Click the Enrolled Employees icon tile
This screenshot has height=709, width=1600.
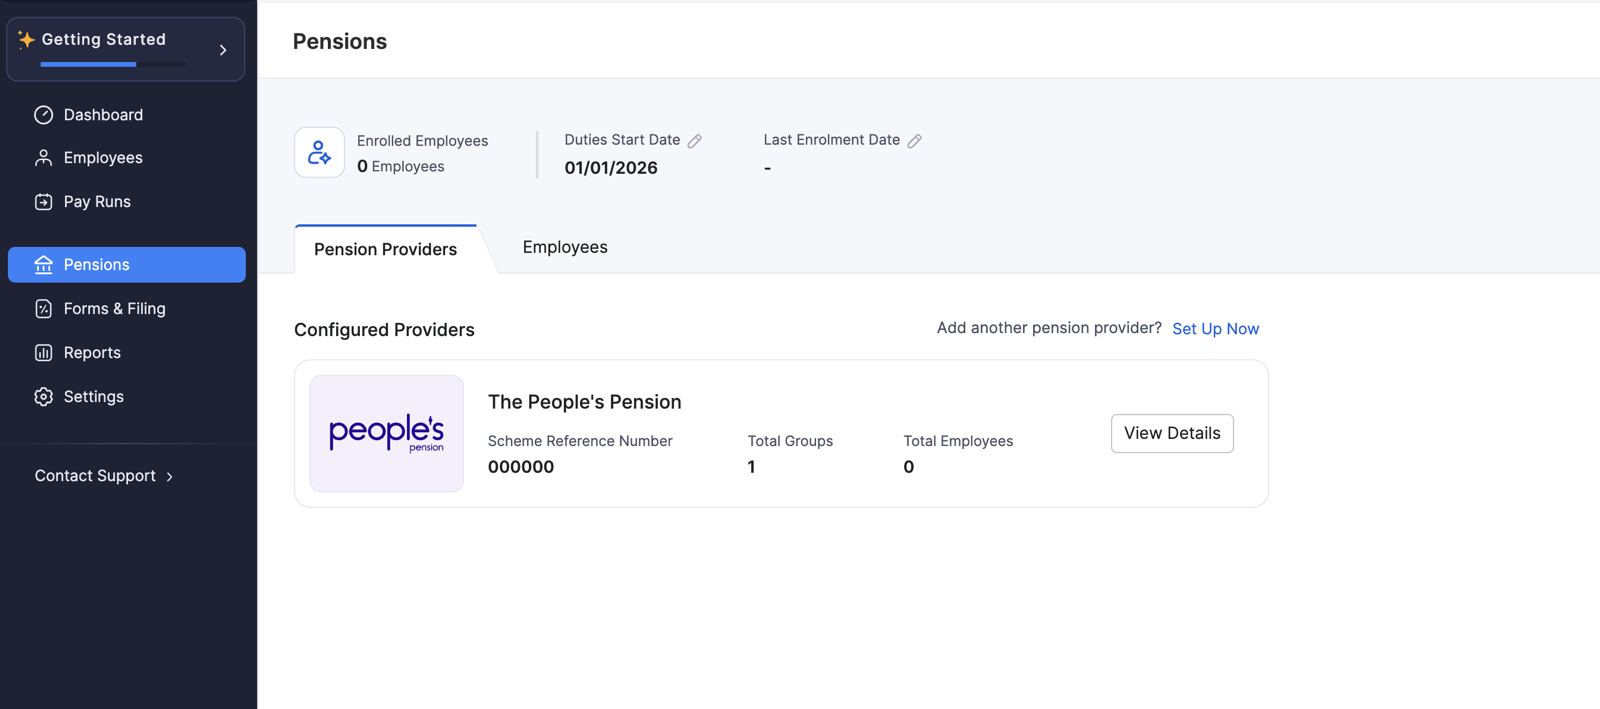pyautogui.click(x=319, y=152)
